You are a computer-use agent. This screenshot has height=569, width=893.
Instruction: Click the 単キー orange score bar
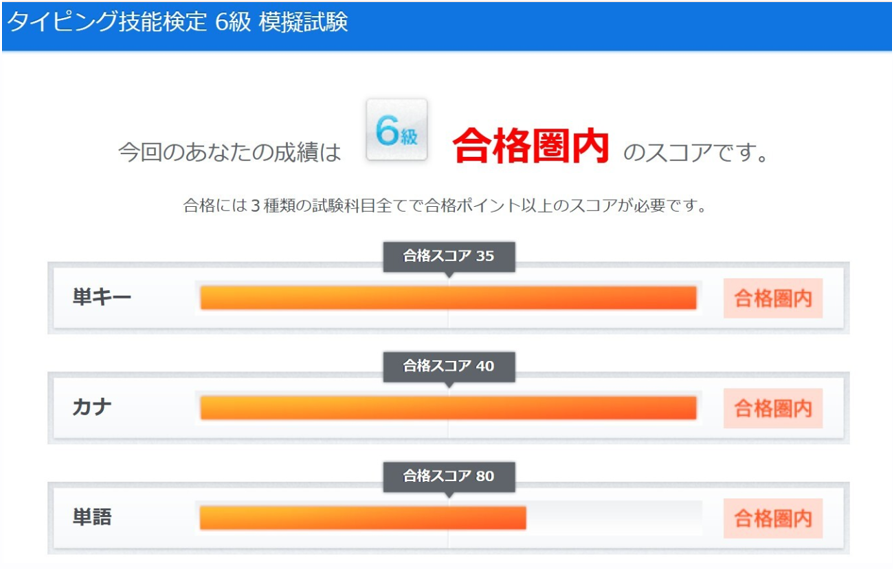448,298
